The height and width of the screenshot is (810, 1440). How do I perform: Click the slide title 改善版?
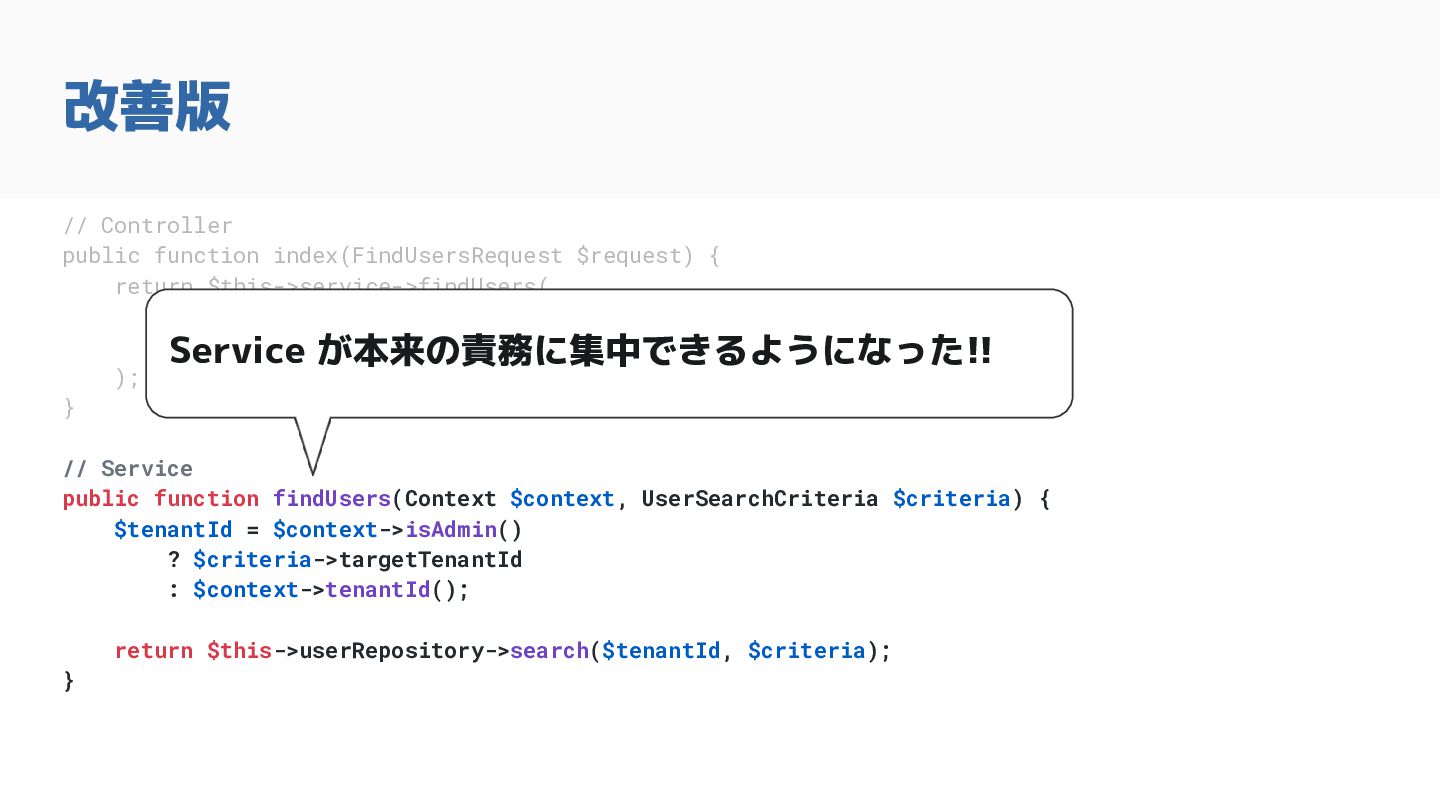[147, 106]
